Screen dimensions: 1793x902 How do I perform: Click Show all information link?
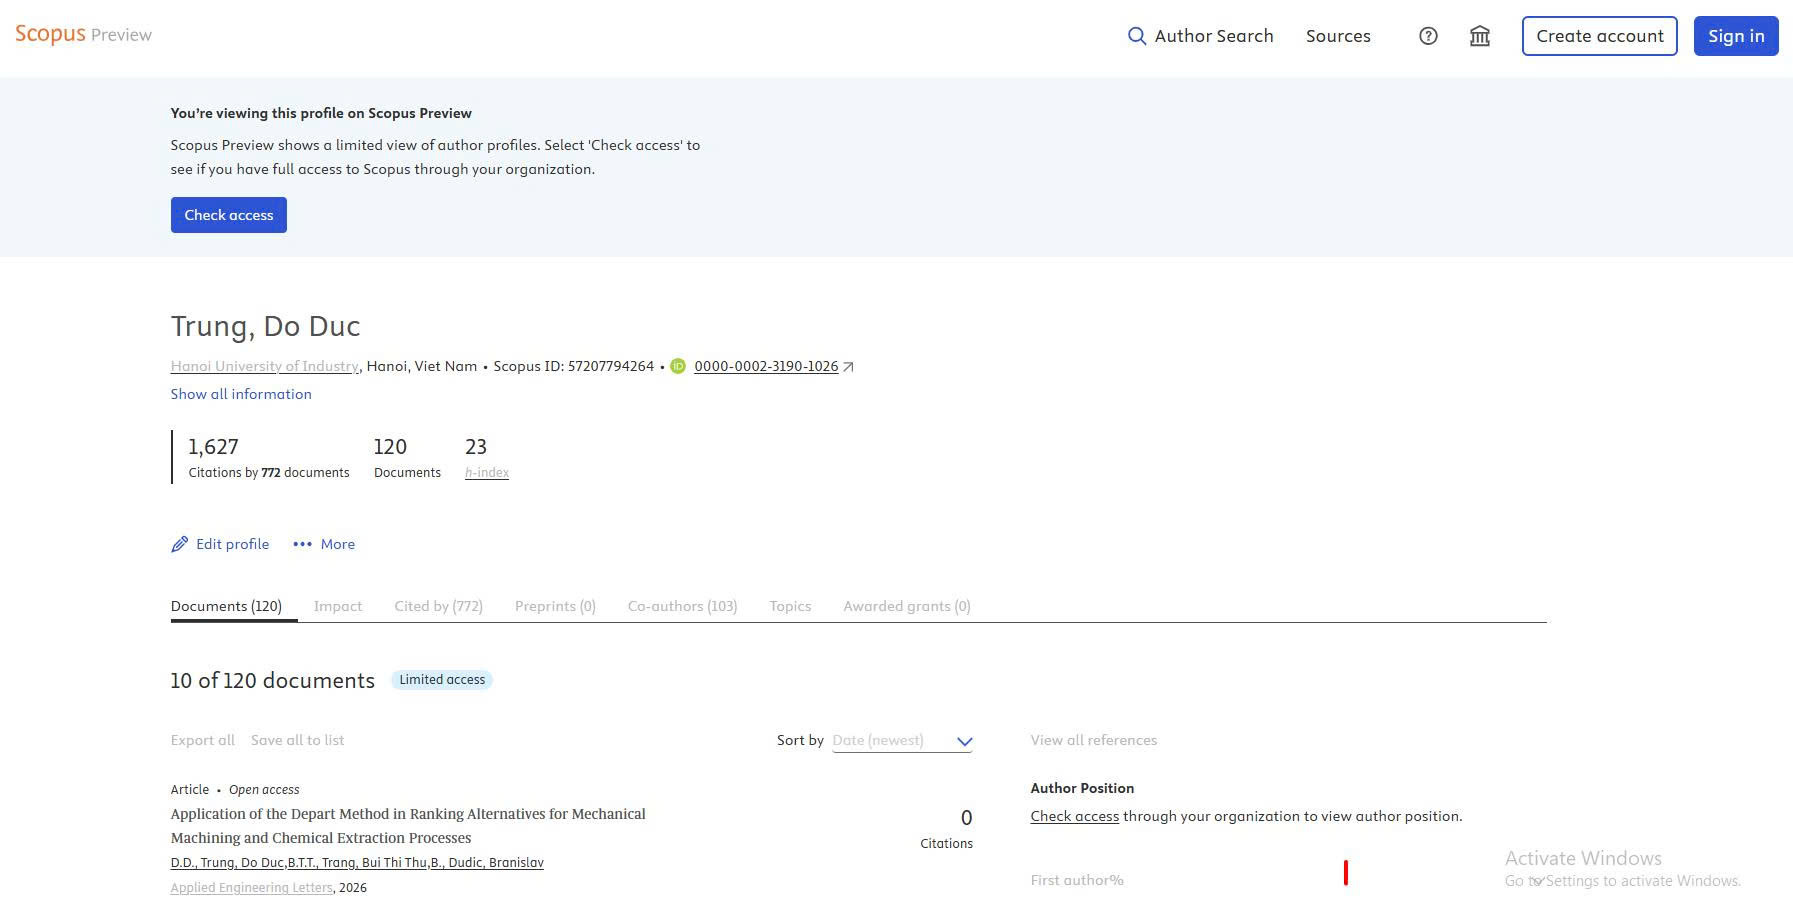point(241,394)
